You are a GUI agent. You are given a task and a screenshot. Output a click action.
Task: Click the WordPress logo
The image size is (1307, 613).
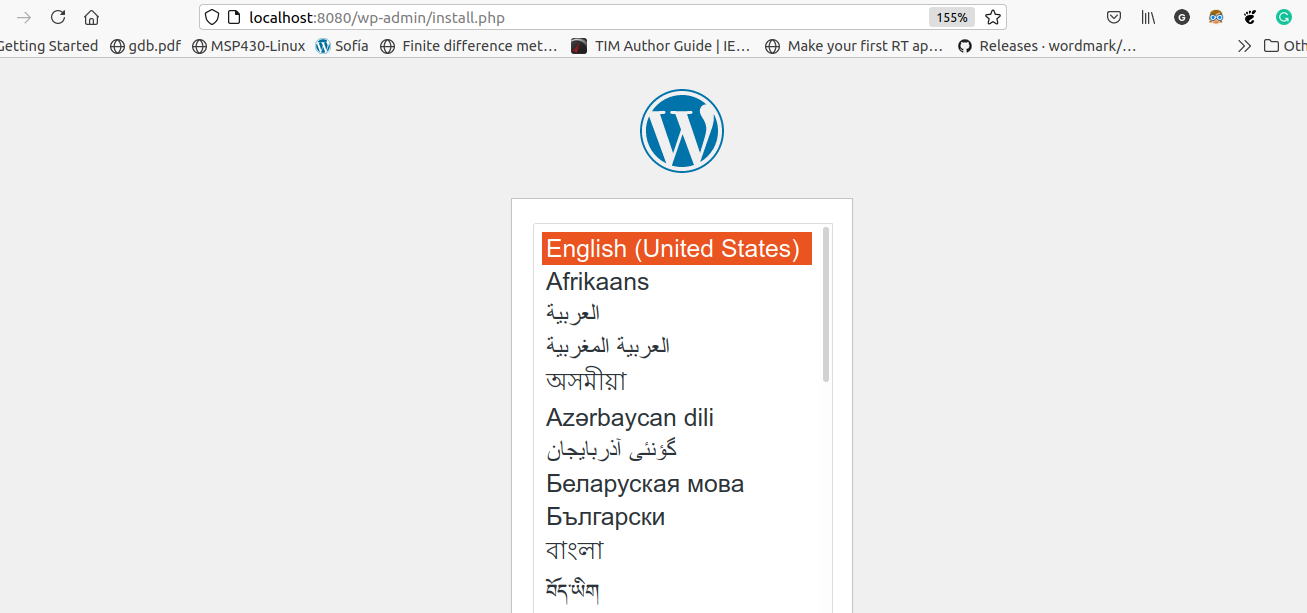click(682, 130)
